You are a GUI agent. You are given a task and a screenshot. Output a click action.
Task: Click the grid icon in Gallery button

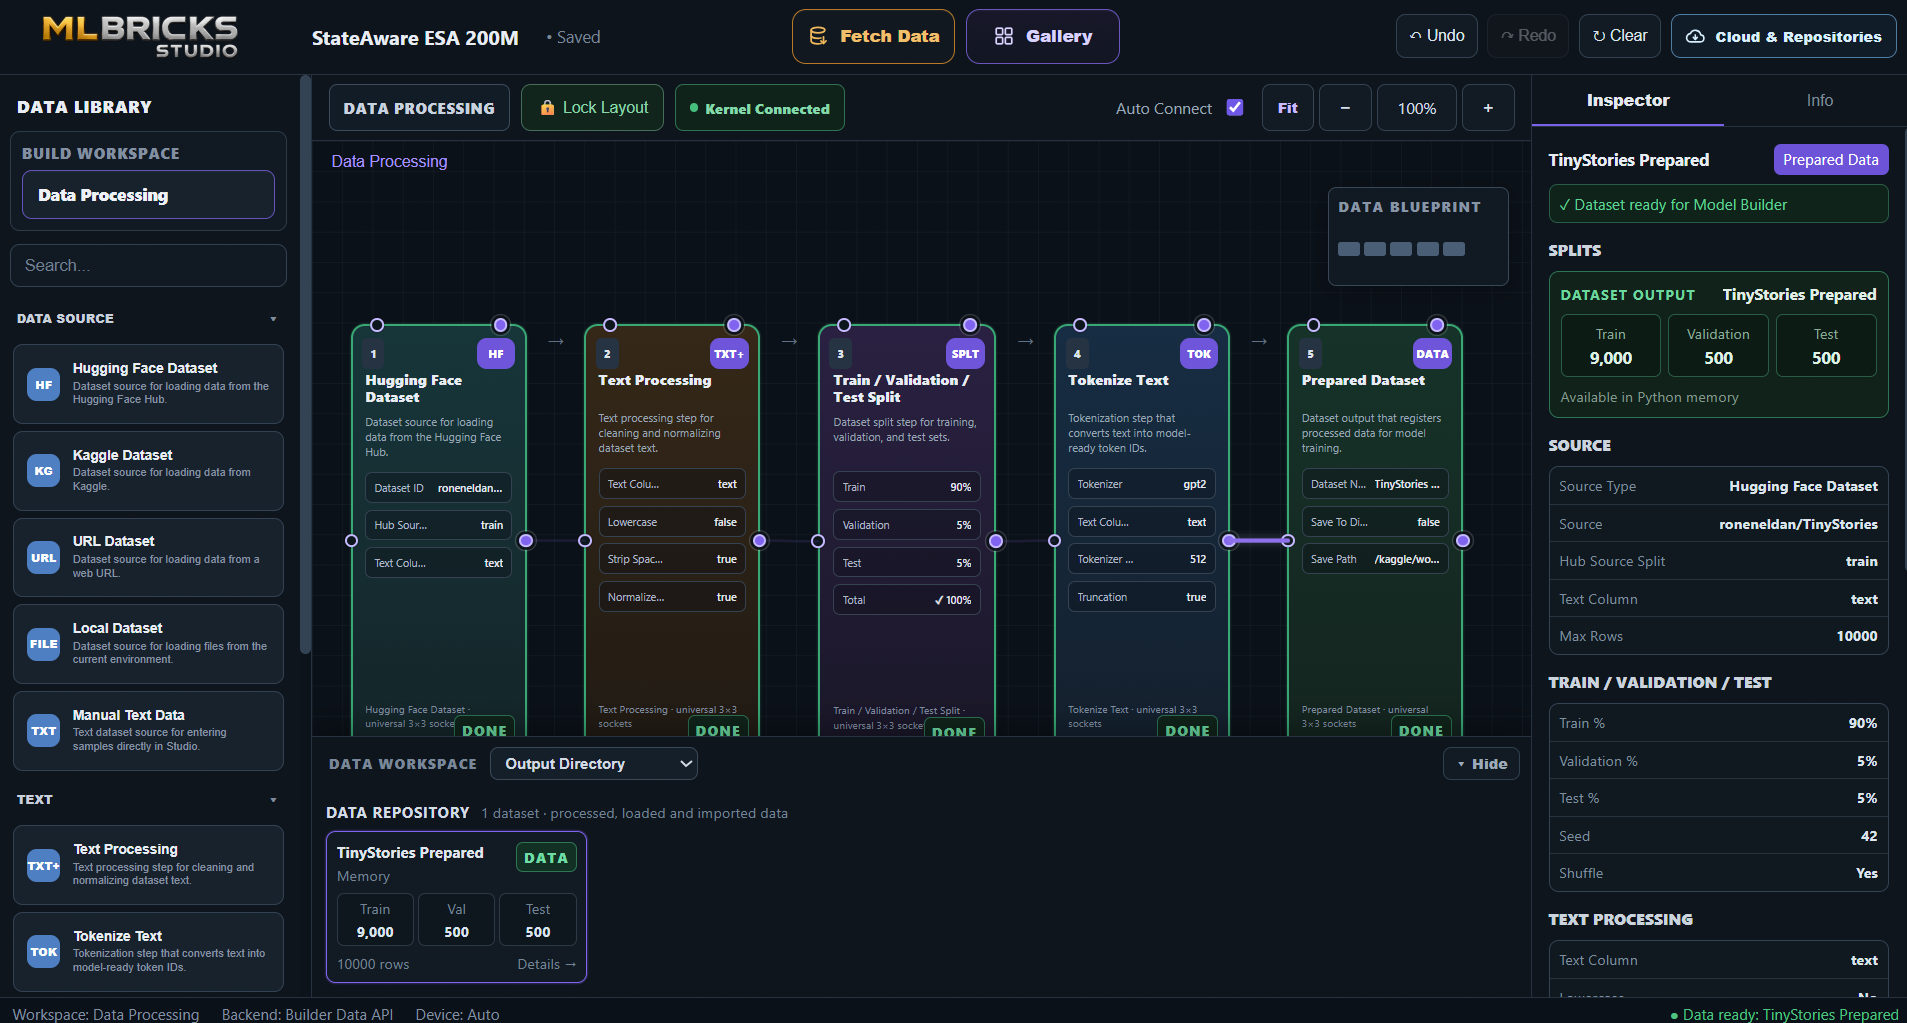[x=1004, y=36]
